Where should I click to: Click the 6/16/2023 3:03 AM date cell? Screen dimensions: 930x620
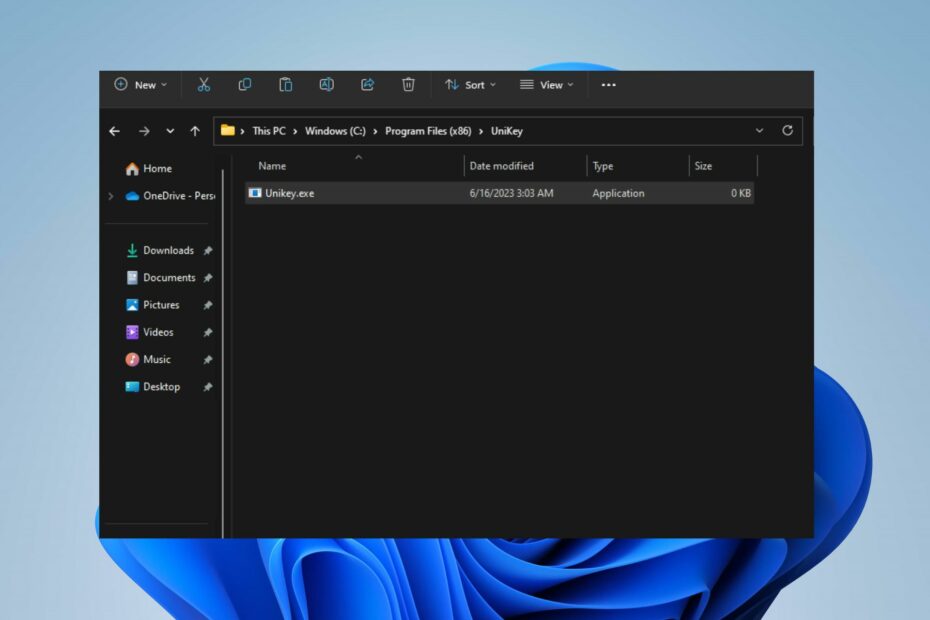pyautogui.click(x=511, y=193)
